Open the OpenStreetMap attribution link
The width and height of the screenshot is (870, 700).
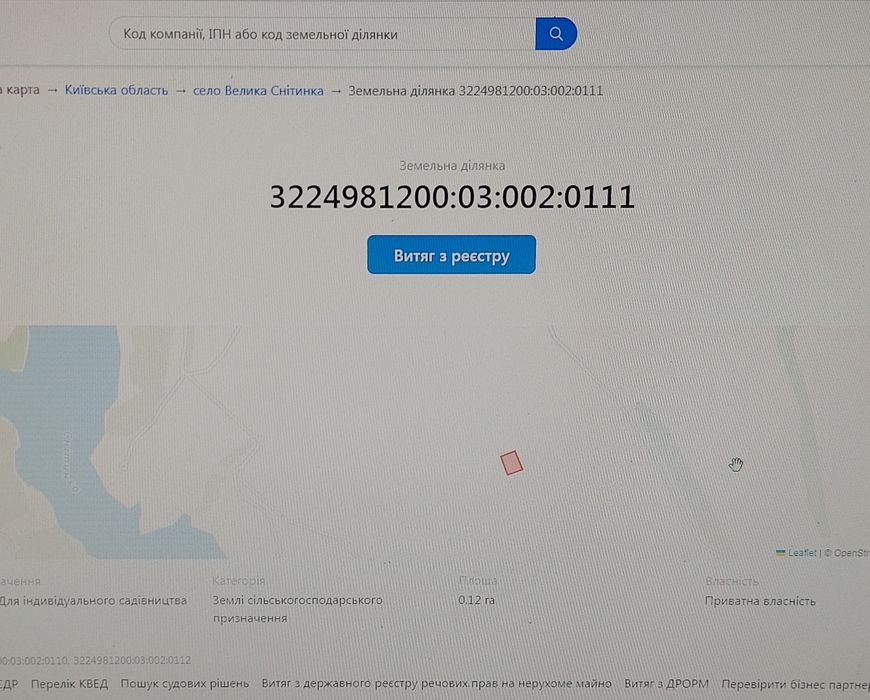(851, 552)
